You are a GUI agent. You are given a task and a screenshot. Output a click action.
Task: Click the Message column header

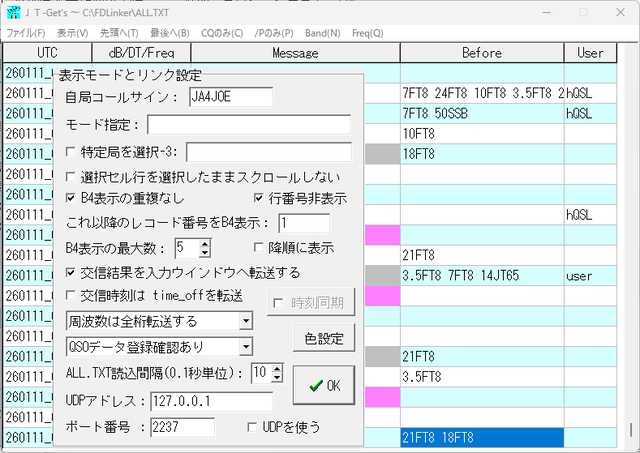[296, 53]
